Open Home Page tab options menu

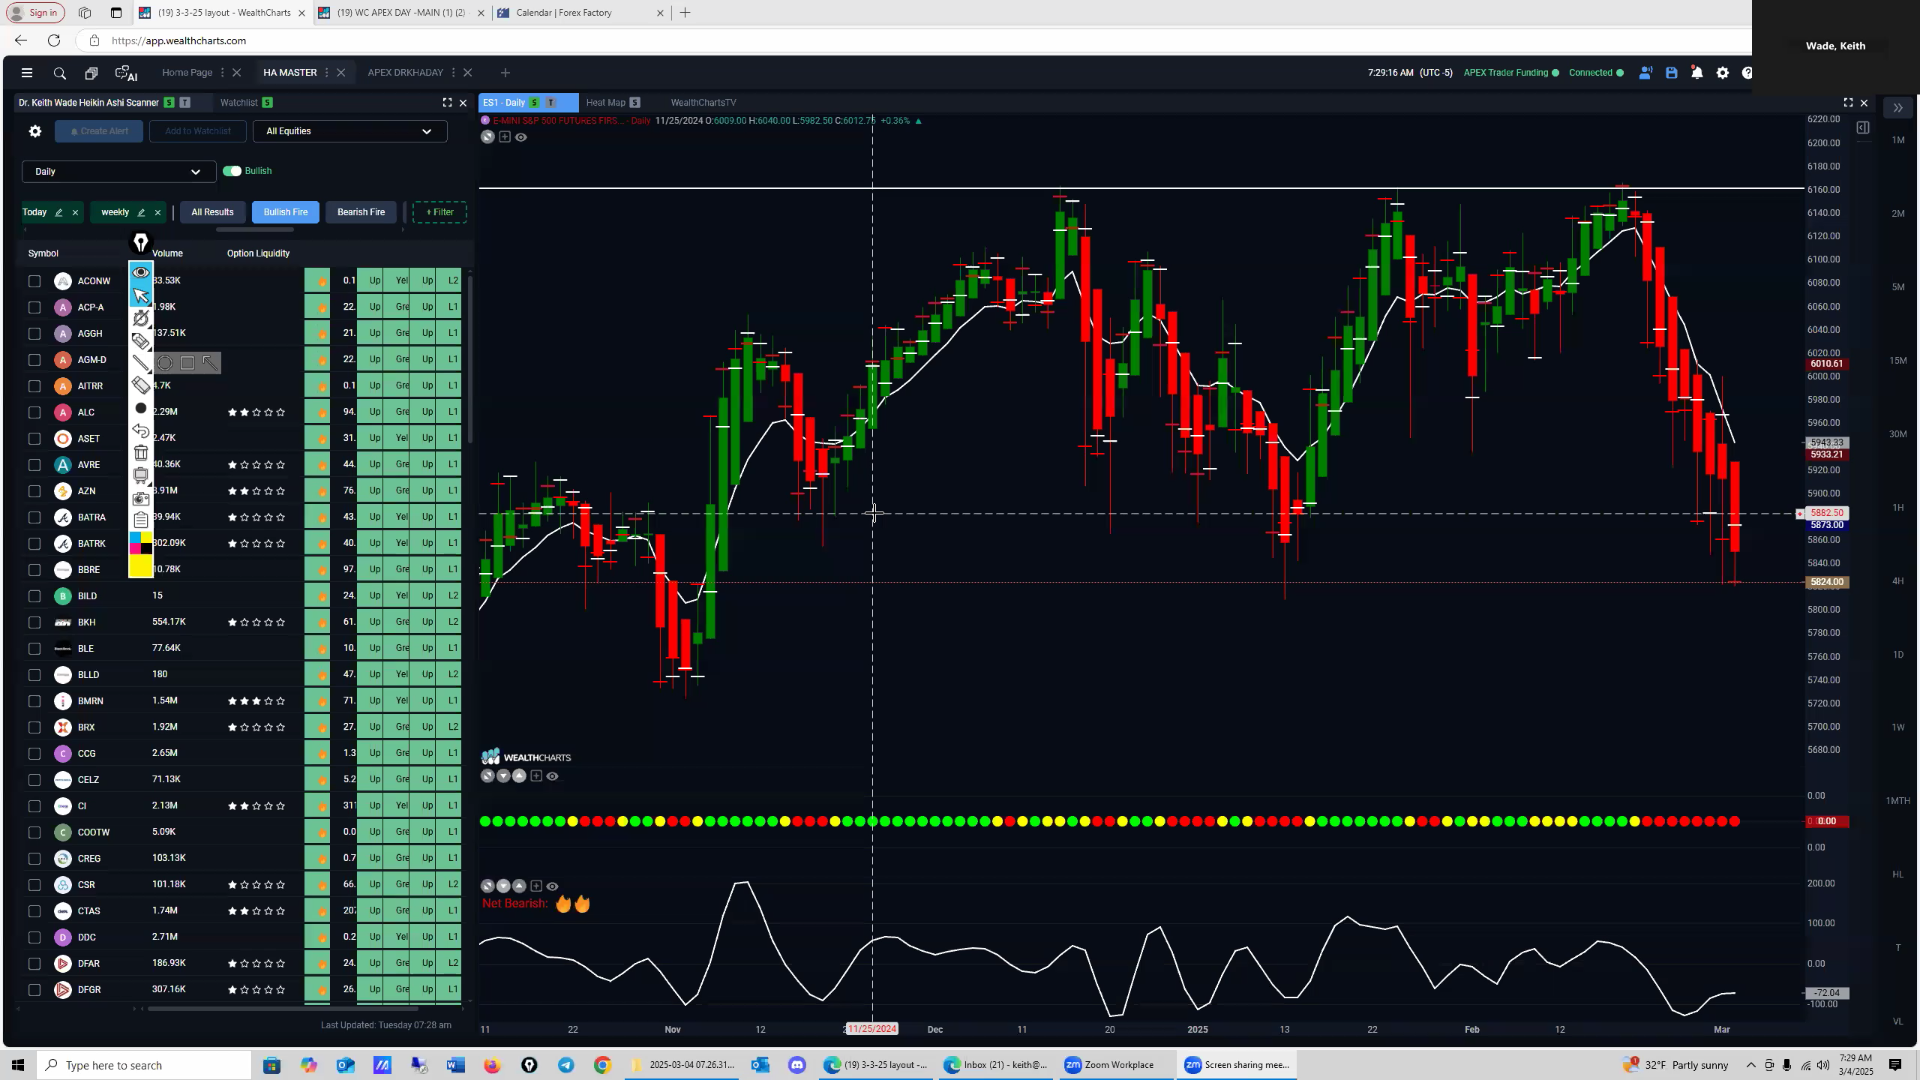(x=222, y=73)
